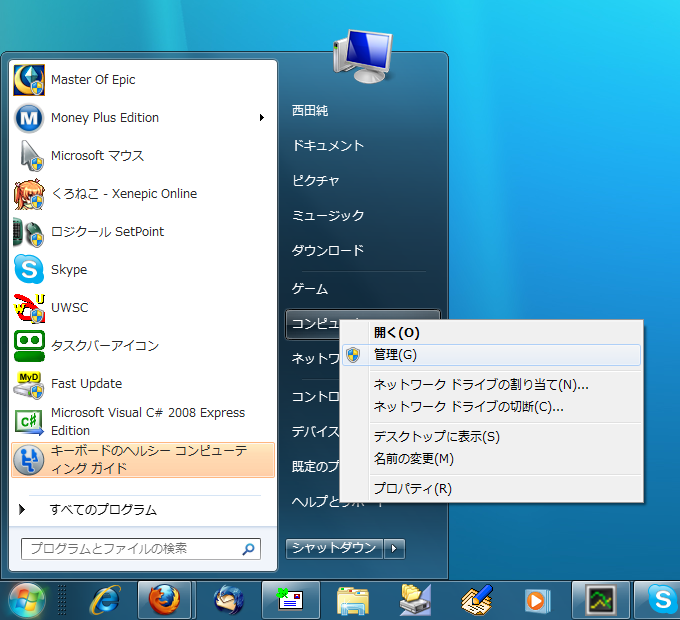Open ミュージック in the start menu
Image resolution: width=680 pixels, height=620 pixels.
tap(328, 215)
